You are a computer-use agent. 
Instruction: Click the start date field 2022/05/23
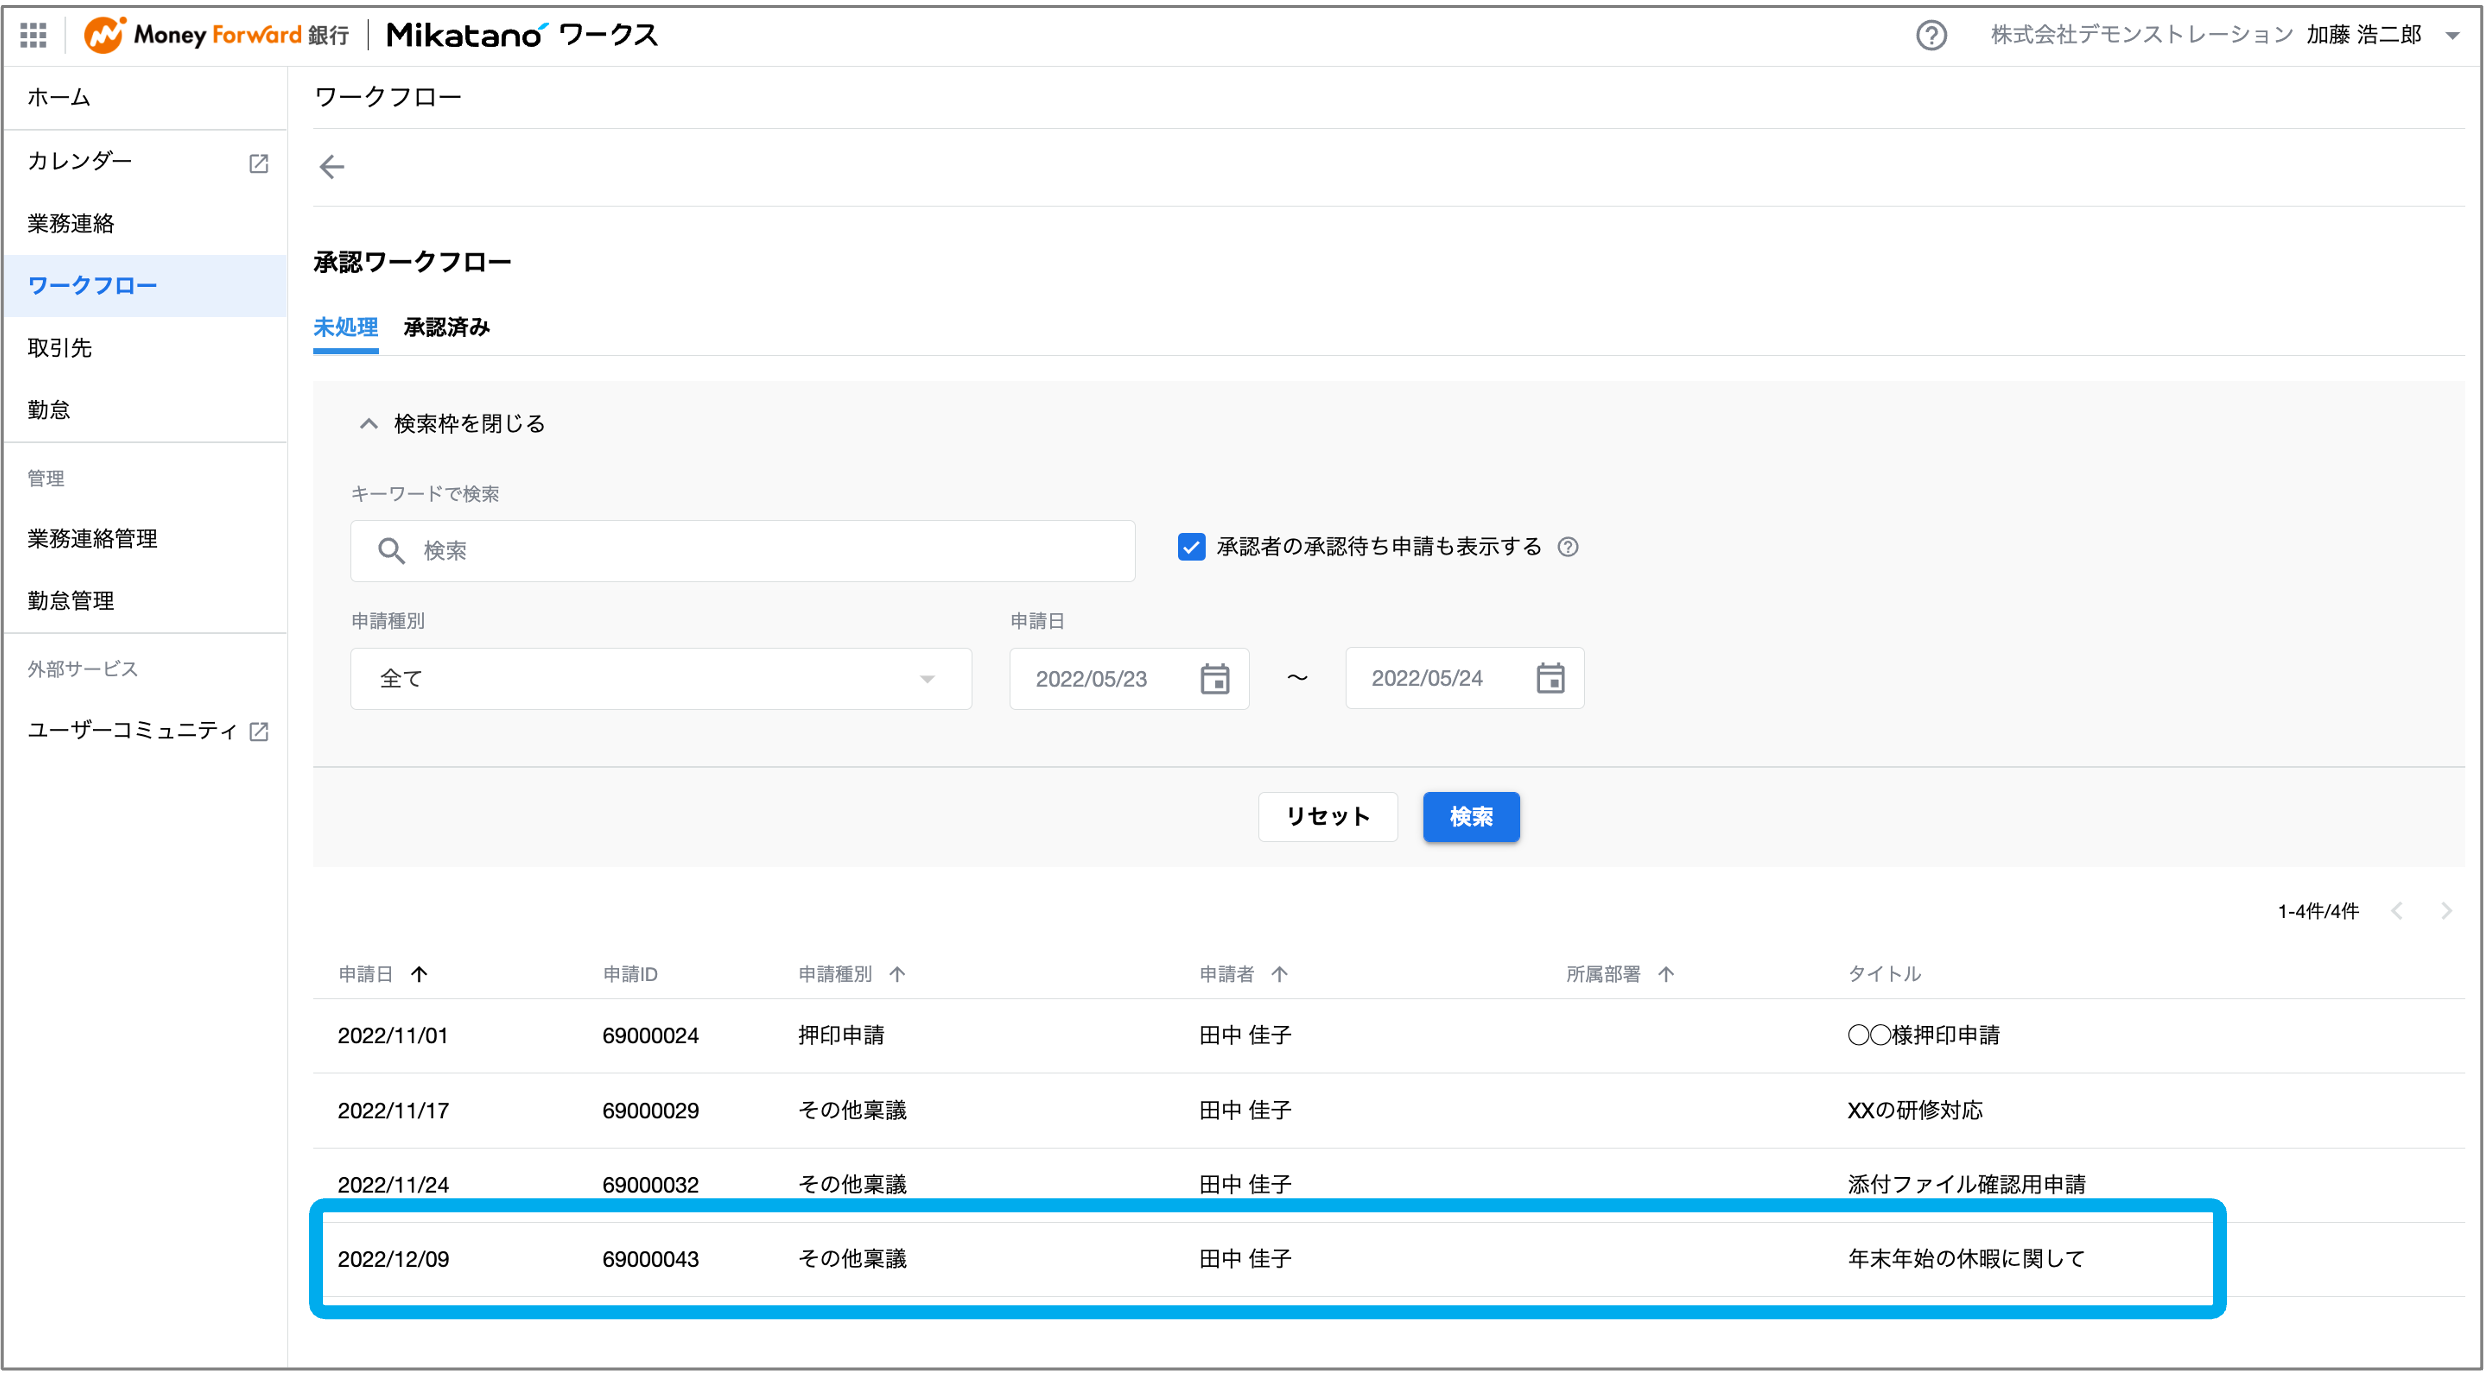[x=1129, y=679]
